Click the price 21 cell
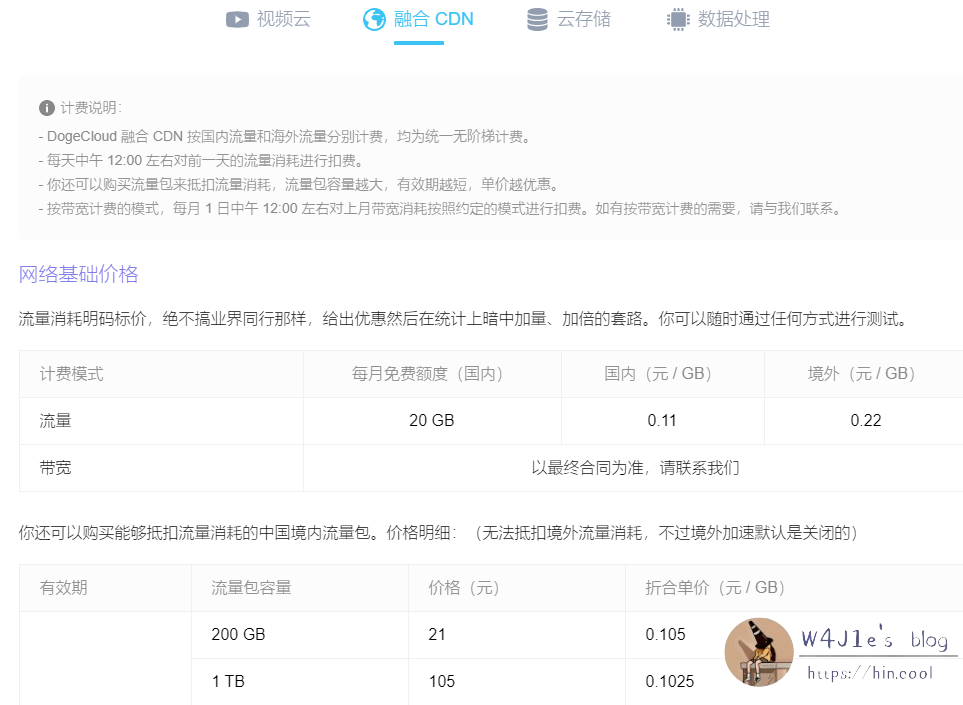The image size is (963, 705). click(x=517, y=635)
